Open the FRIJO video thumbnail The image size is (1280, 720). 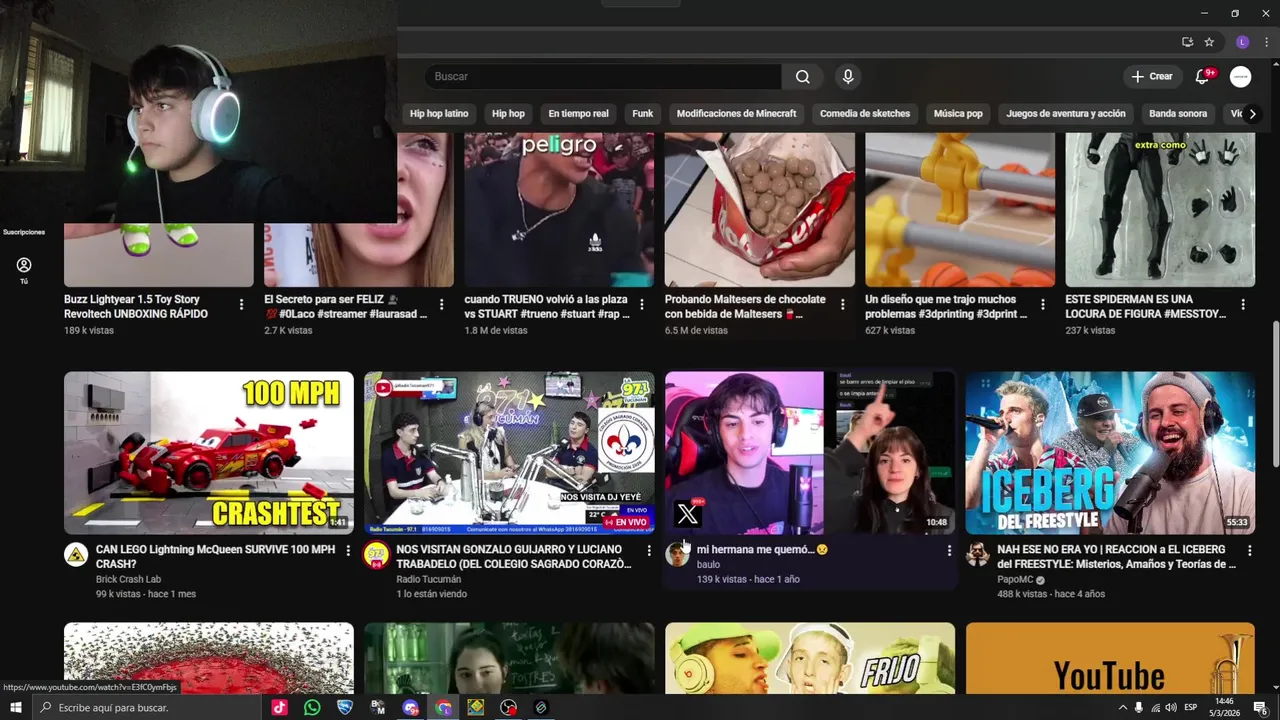810,658
